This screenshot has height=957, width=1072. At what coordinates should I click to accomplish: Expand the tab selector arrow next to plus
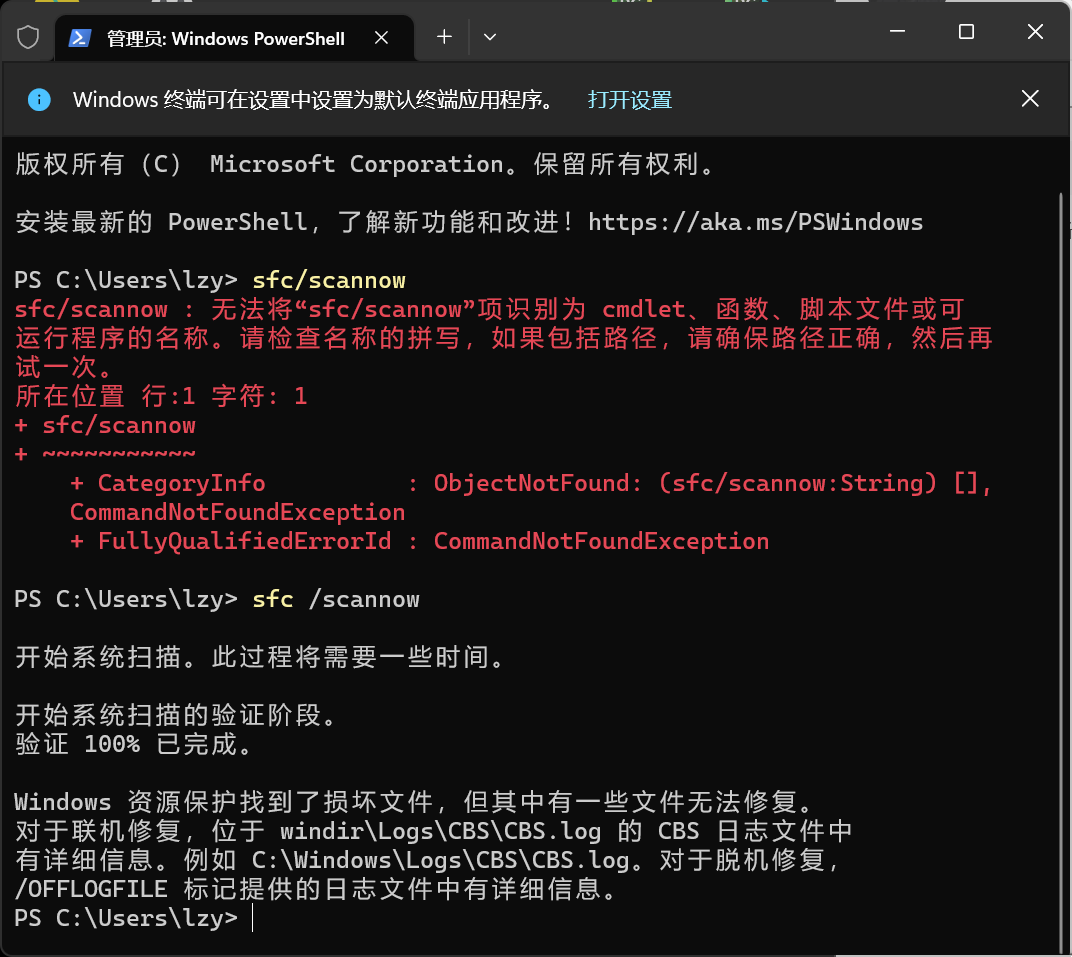click(489, 37)
